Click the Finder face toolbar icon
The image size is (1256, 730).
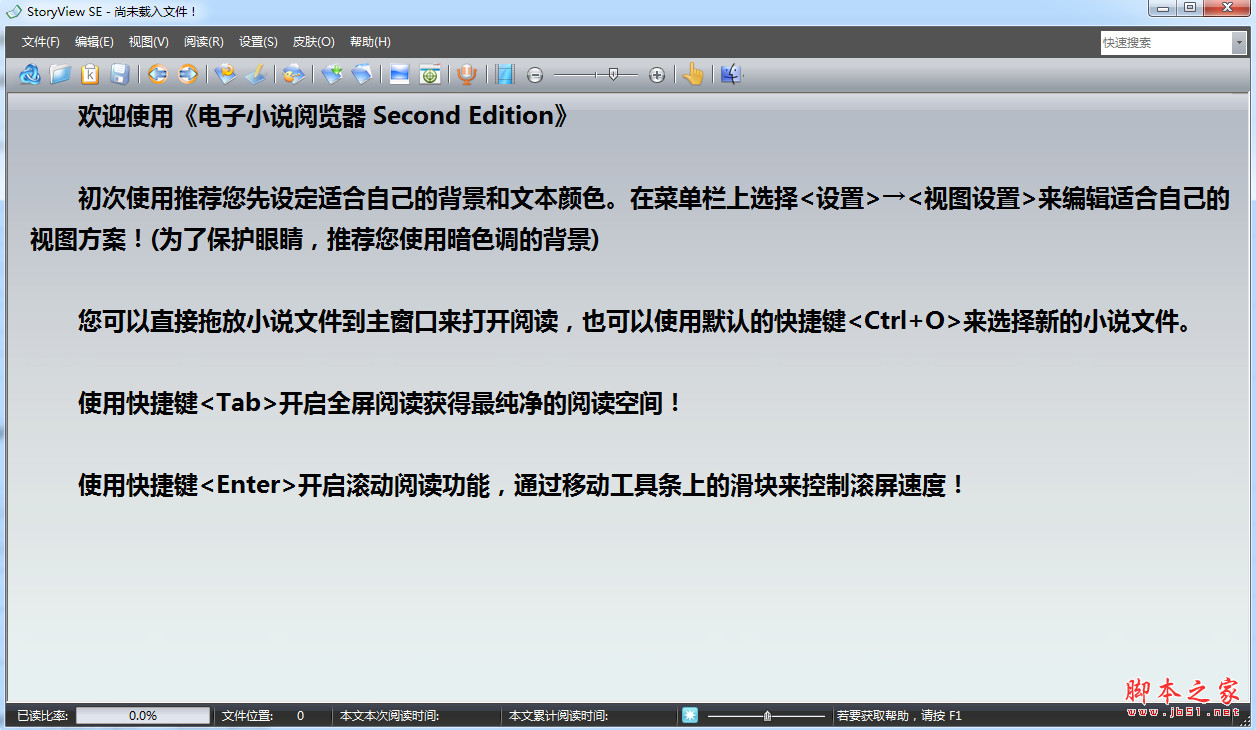(x=730, y=74)
